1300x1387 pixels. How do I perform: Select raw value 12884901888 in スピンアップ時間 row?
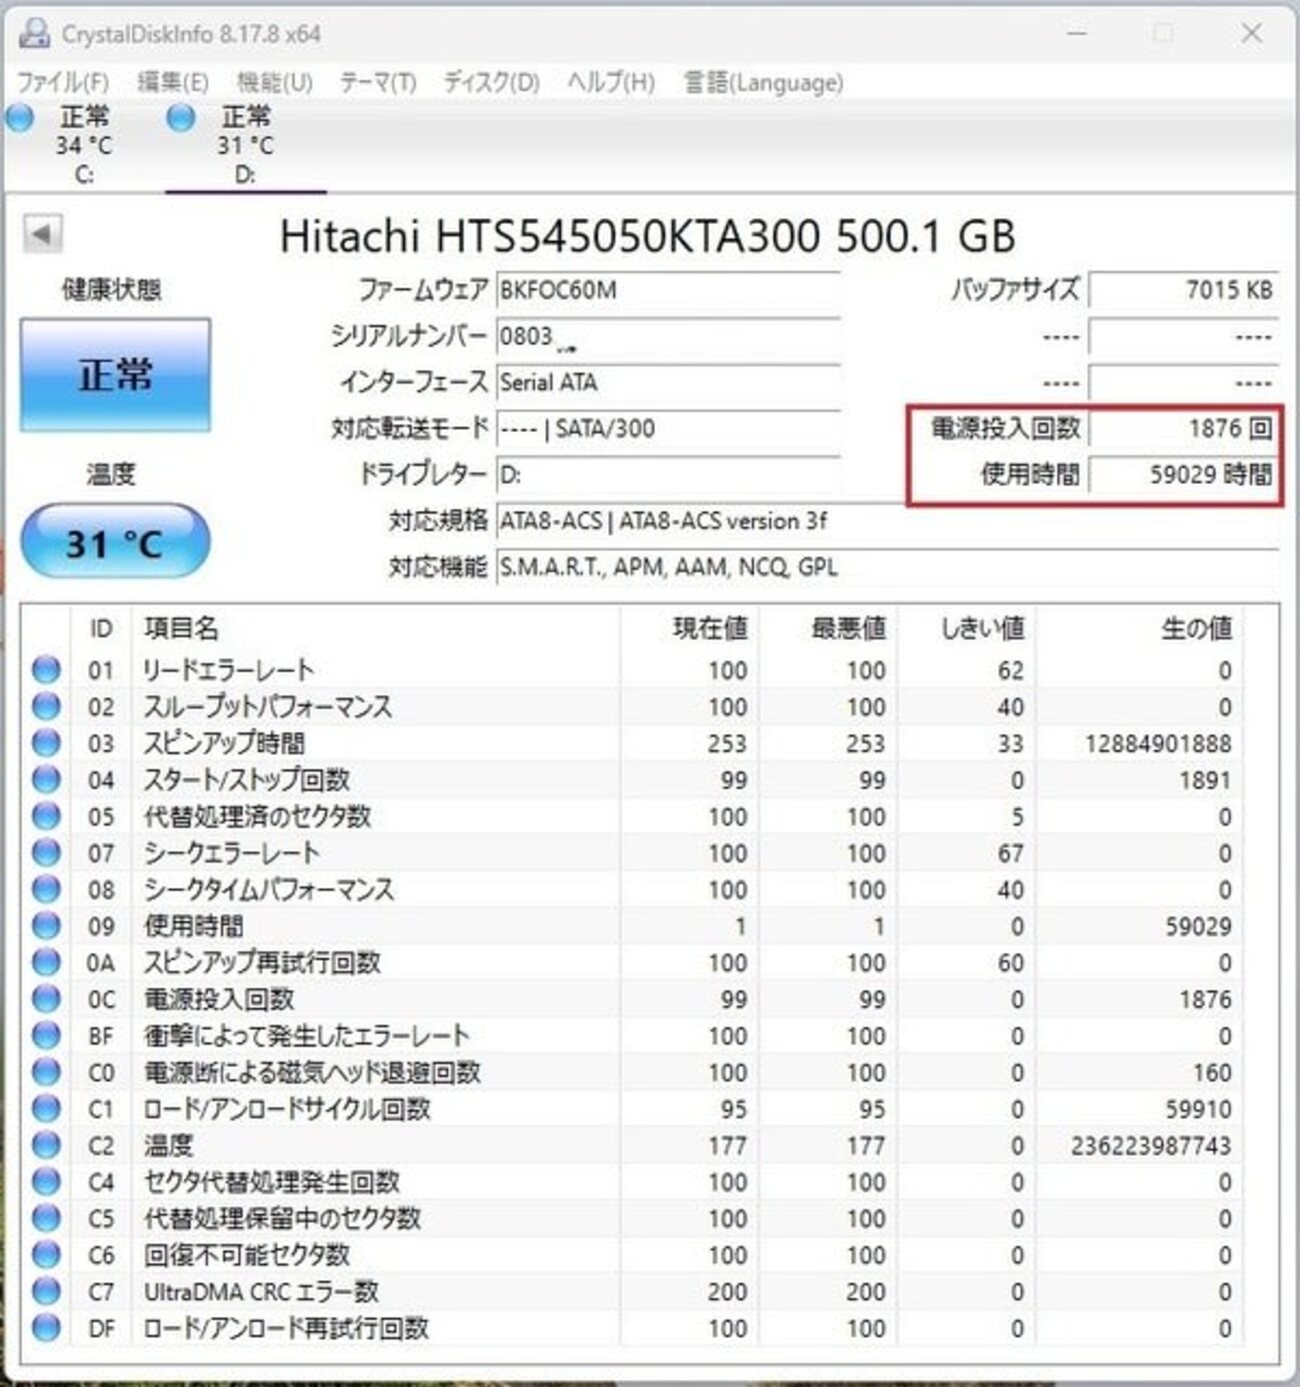pos(1158,743)
